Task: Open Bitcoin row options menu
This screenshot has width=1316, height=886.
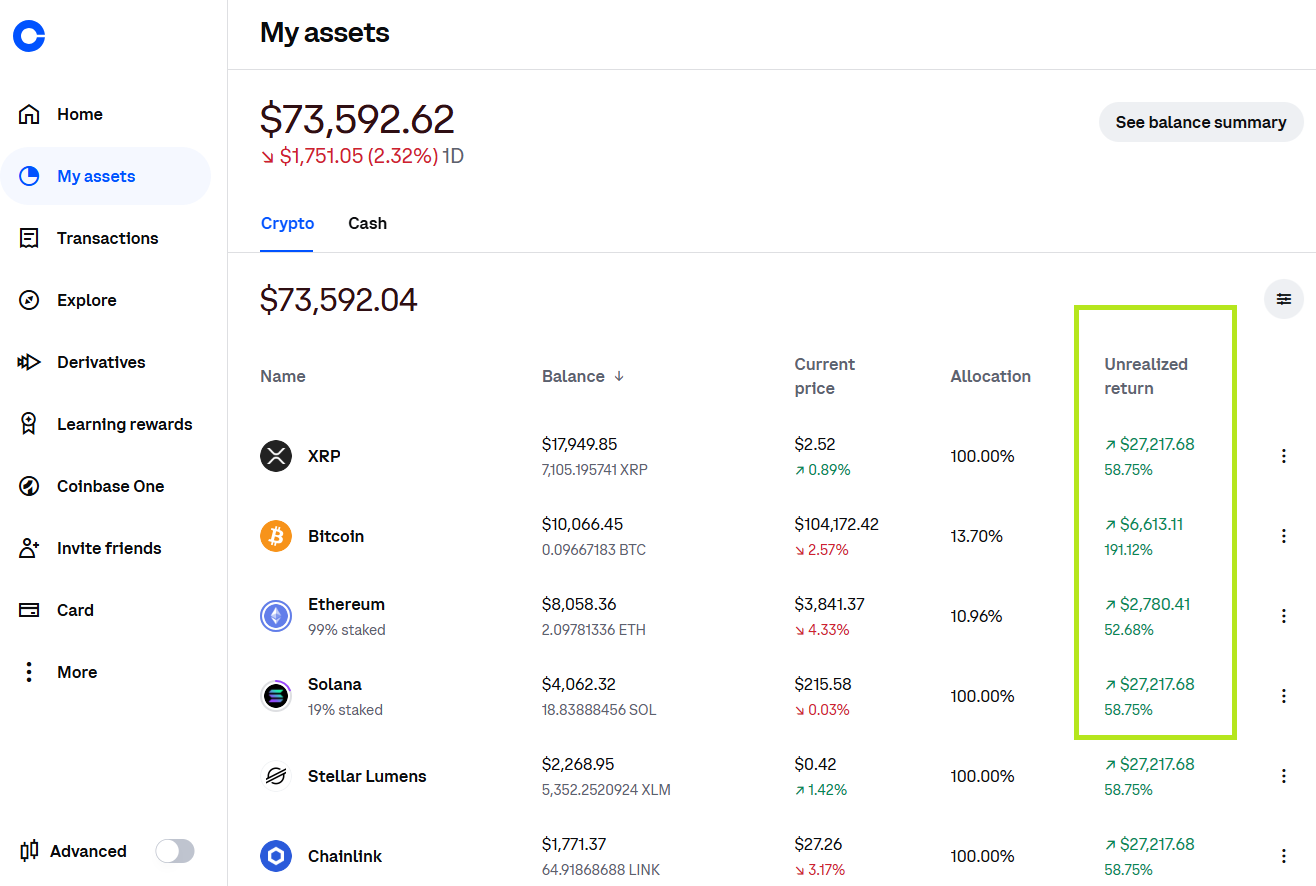Action: coord(1284,536)
